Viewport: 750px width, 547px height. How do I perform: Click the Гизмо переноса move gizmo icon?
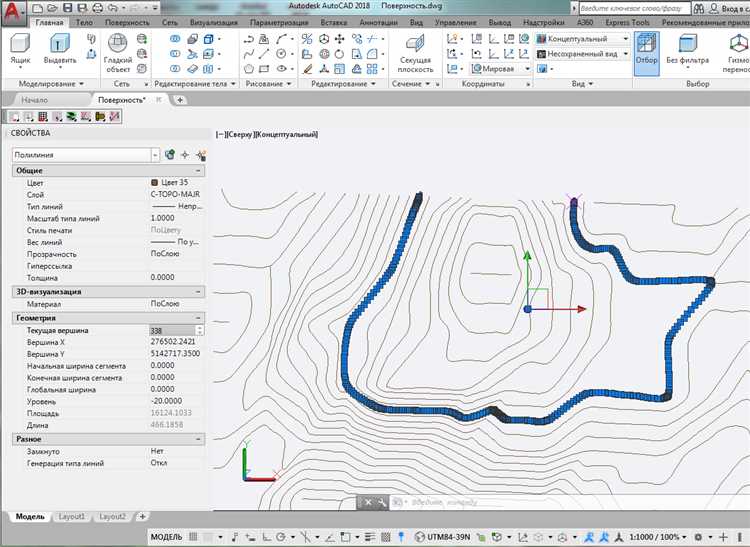click(737, 53)
